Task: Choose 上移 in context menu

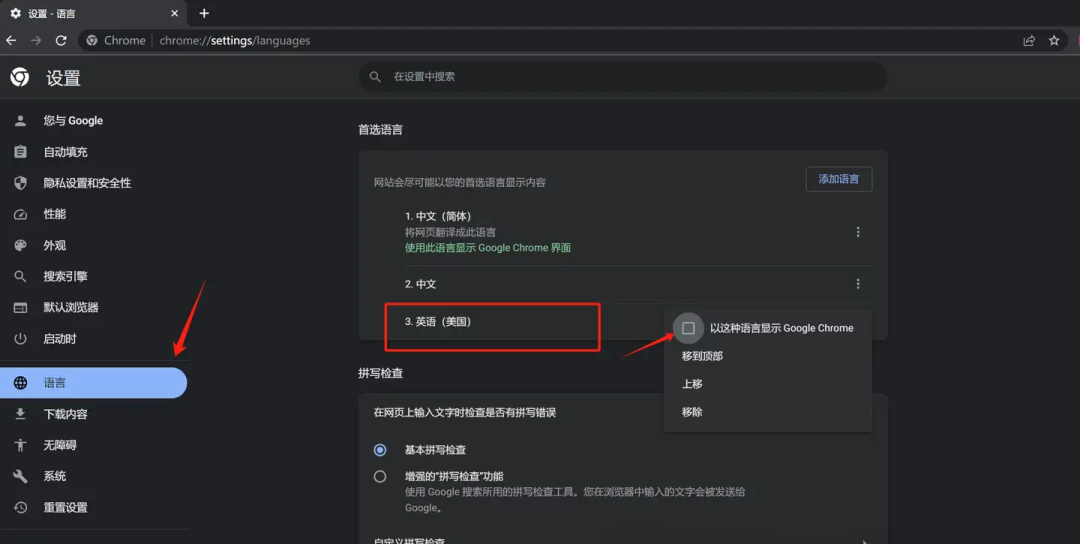Action: point(692,384)
